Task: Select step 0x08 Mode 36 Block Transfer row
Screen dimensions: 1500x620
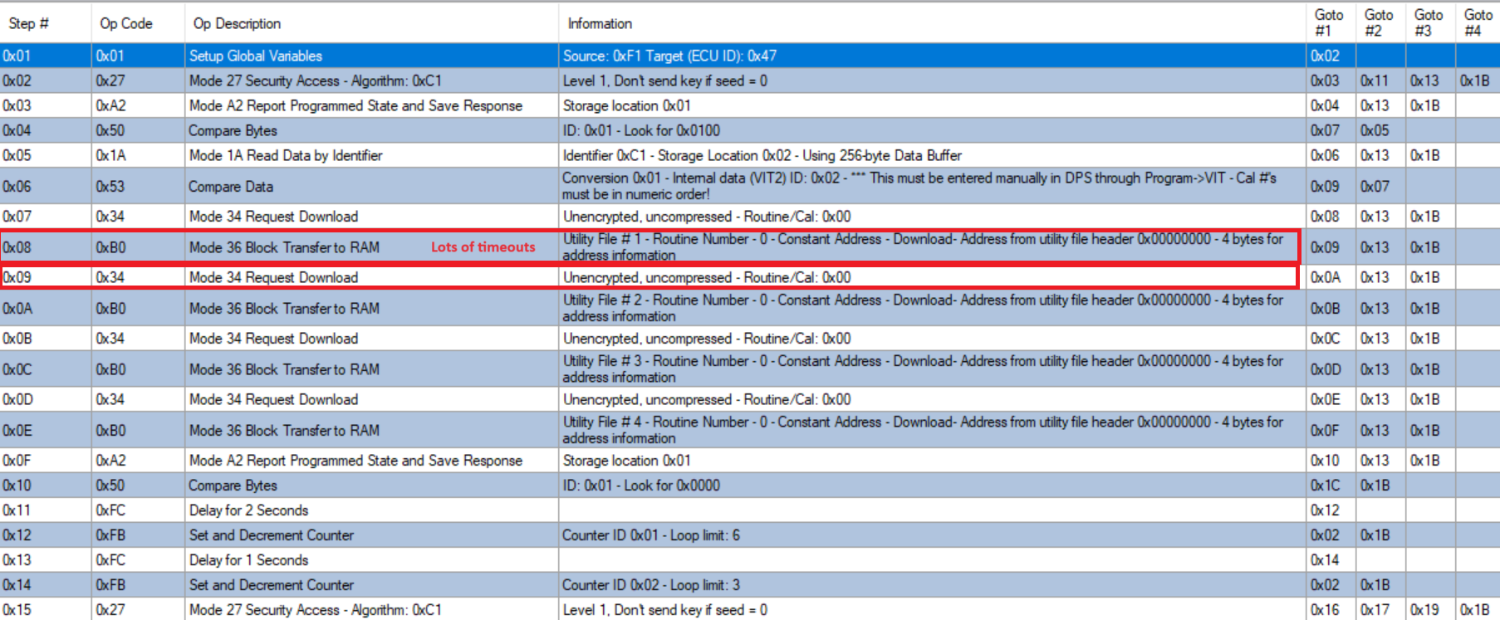Action: [750, 247]
